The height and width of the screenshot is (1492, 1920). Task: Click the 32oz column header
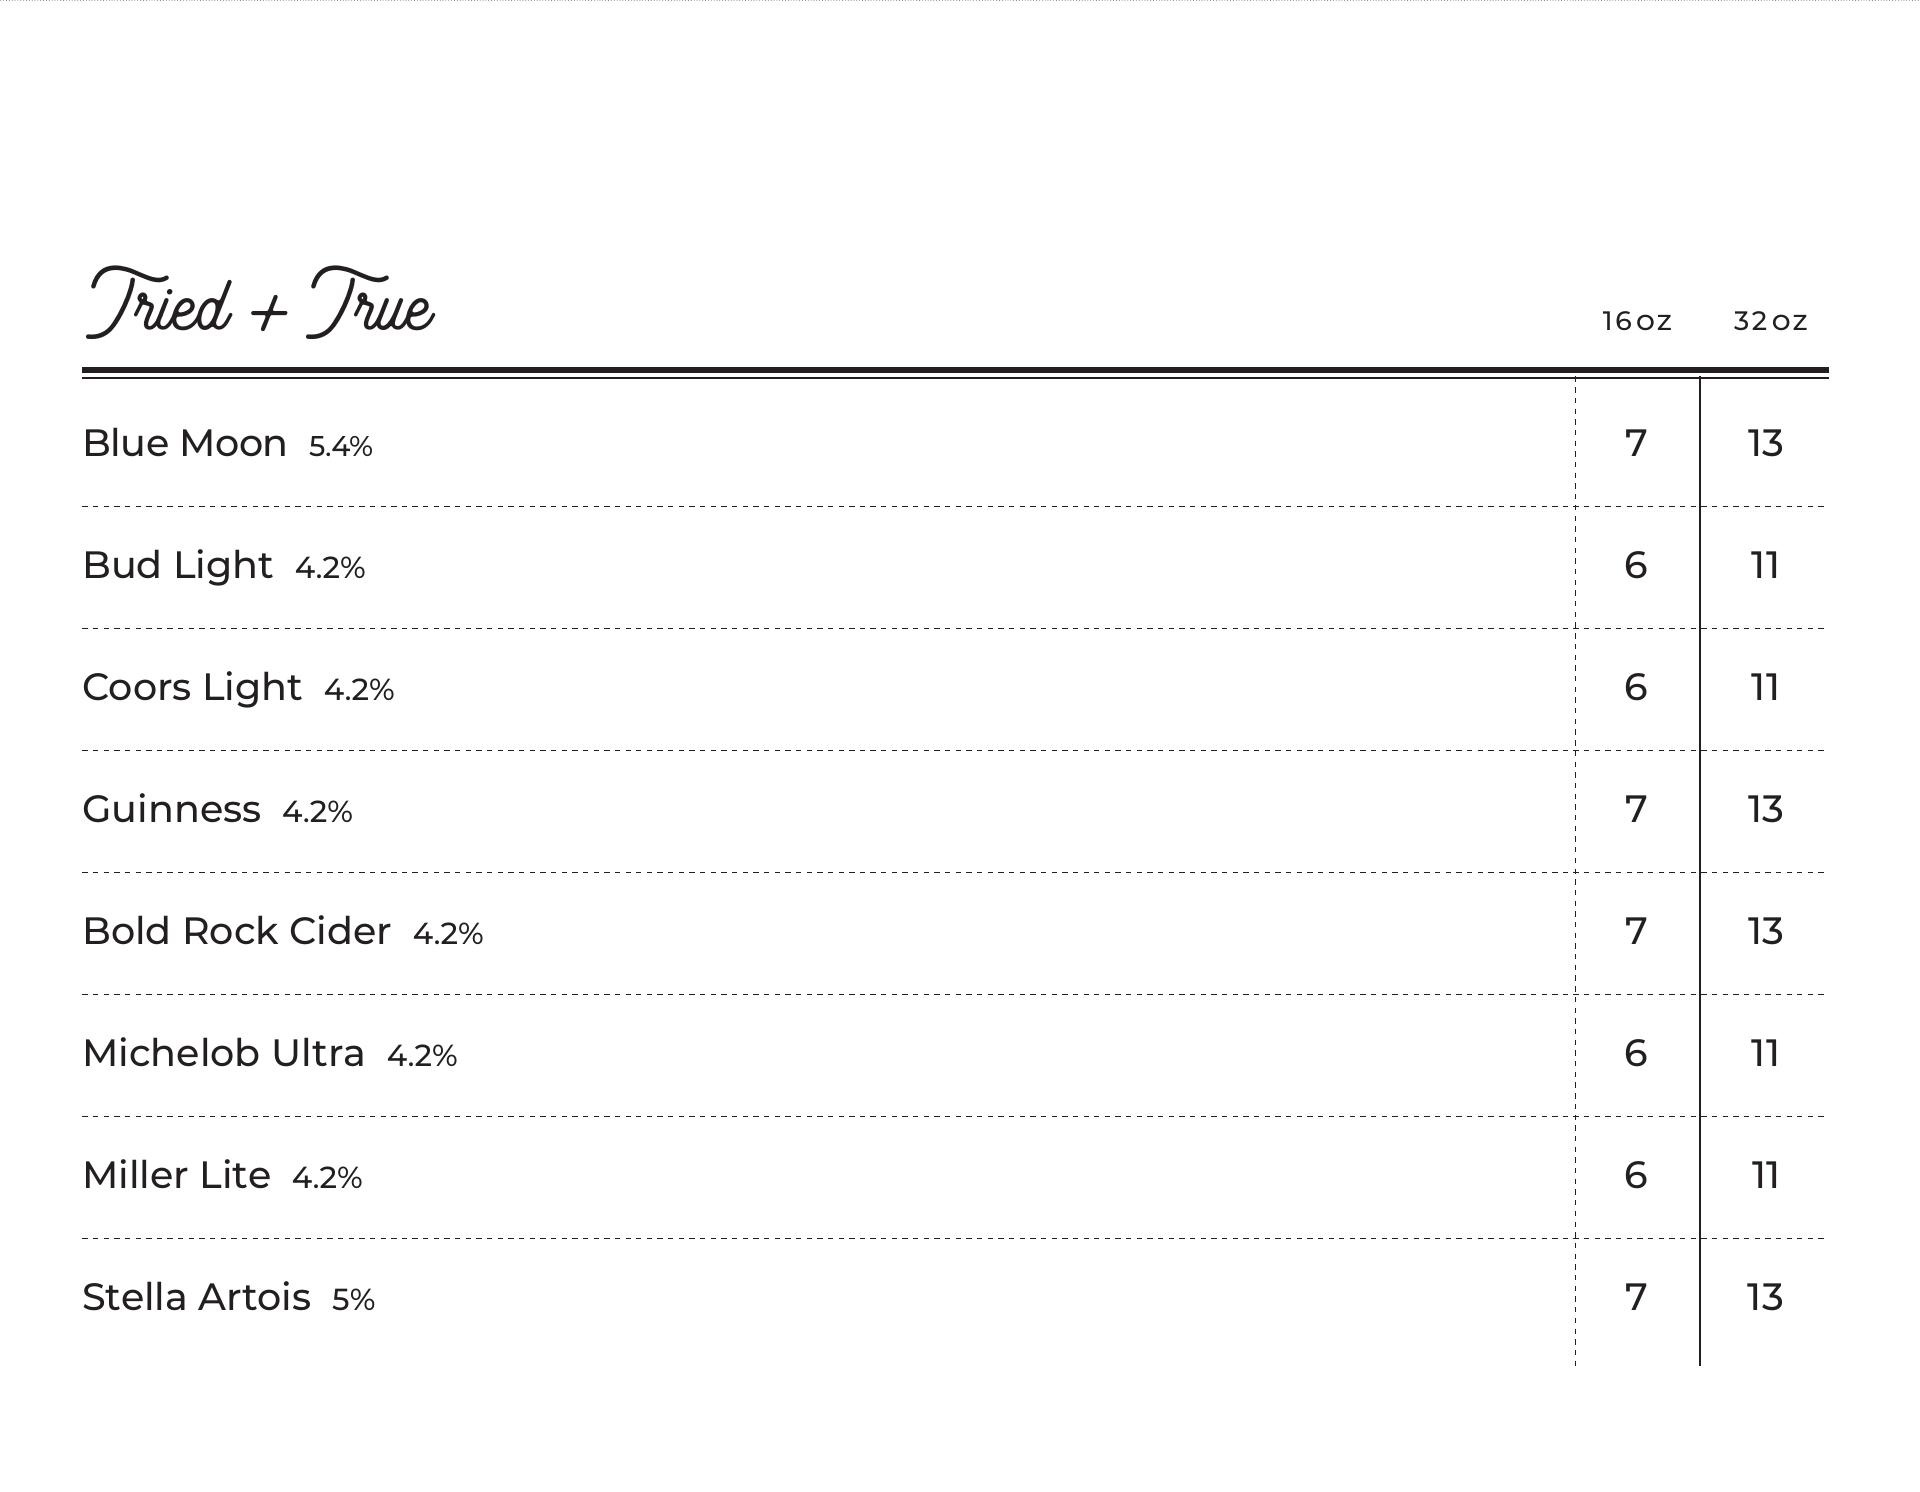1770,321
